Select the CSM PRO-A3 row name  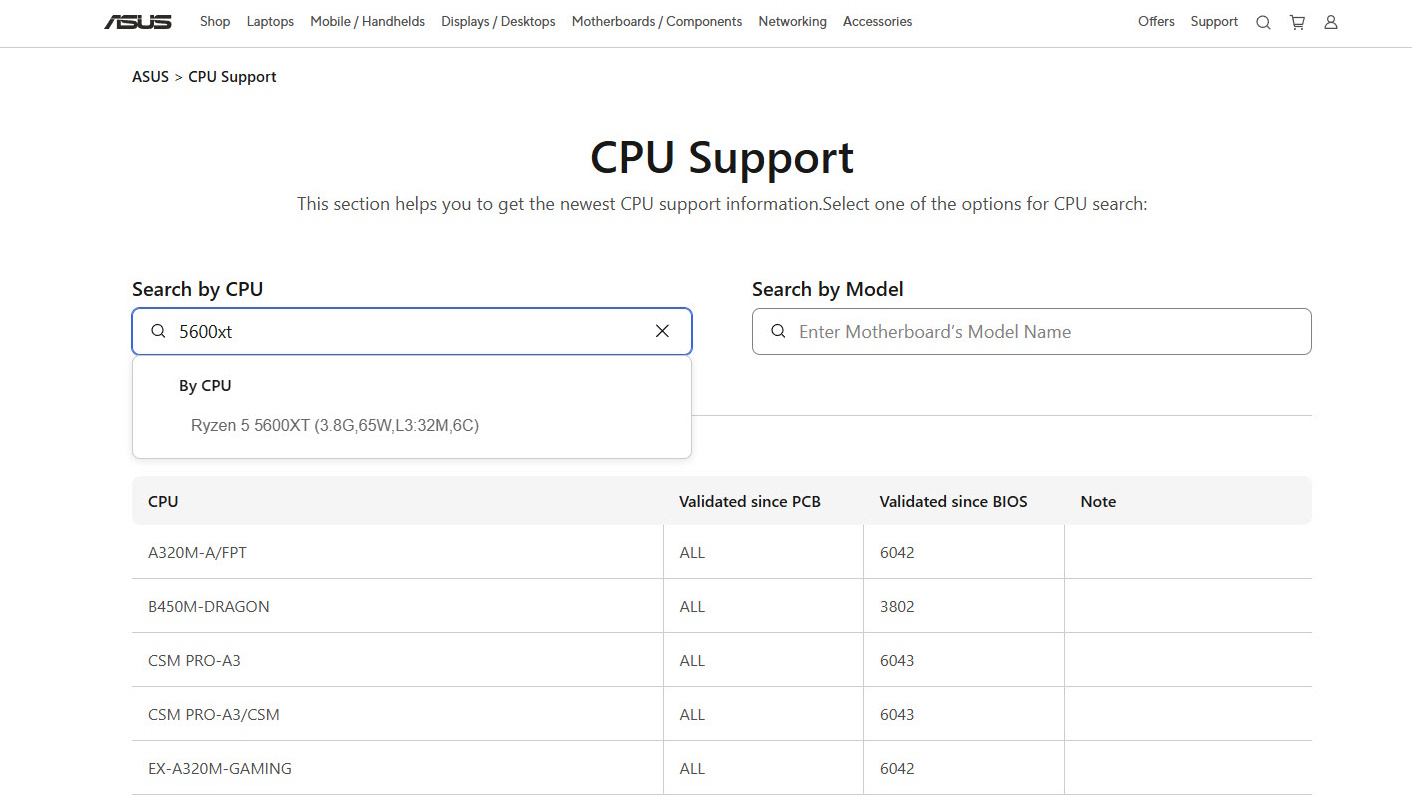point(194,660)
